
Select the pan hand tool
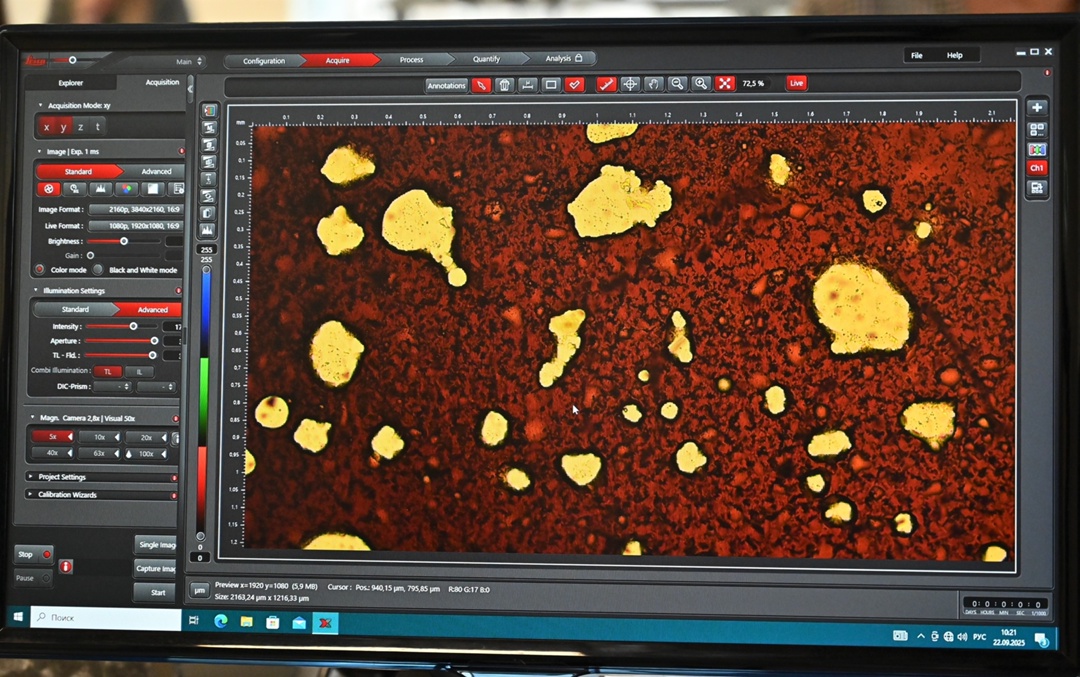654,84
